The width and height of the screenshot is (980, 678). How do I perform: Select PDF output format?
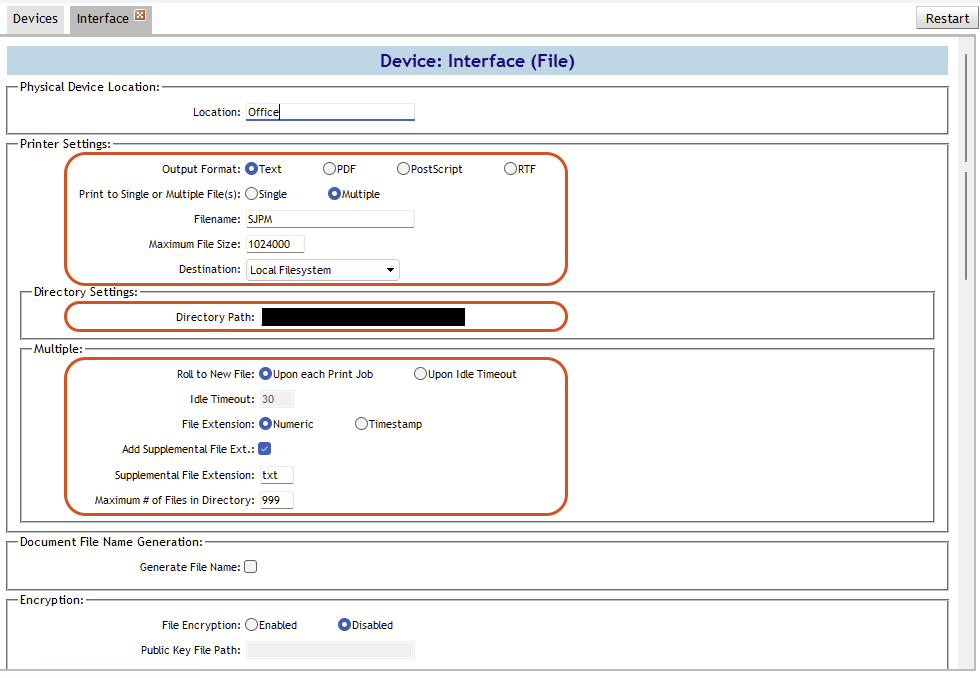[329, 169]
